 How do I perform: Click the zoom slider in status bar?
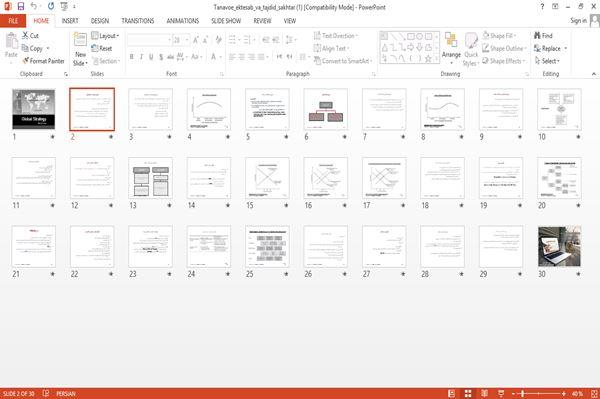coord(538,394)
